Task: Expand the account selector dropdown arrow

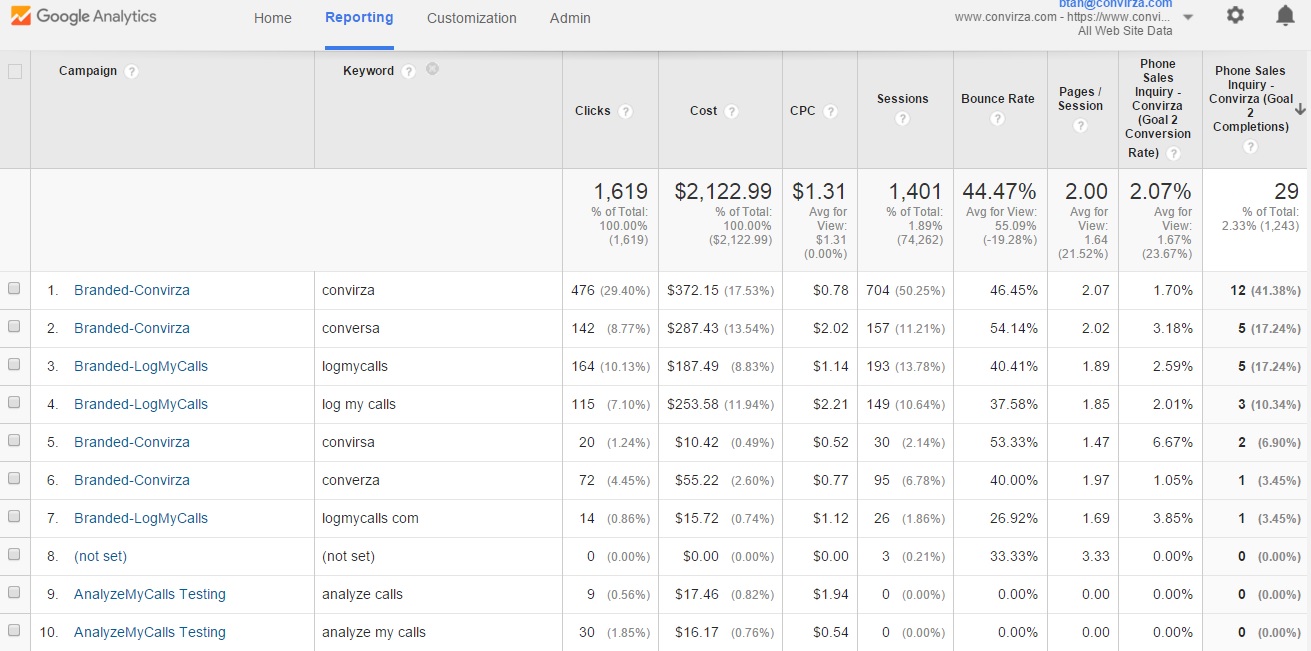Action: pos(1187,17)
